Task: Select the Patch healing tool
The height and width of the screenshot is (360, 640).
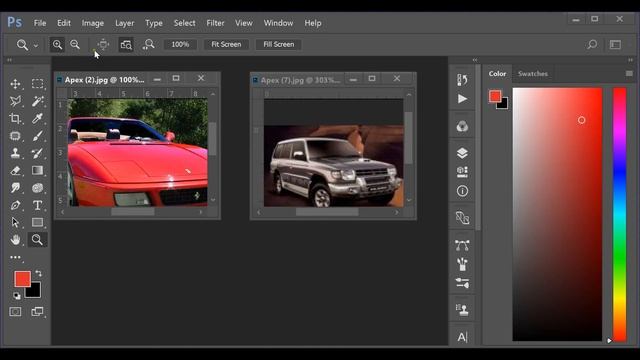Action: pyautogui.click(x=16, y=136)
